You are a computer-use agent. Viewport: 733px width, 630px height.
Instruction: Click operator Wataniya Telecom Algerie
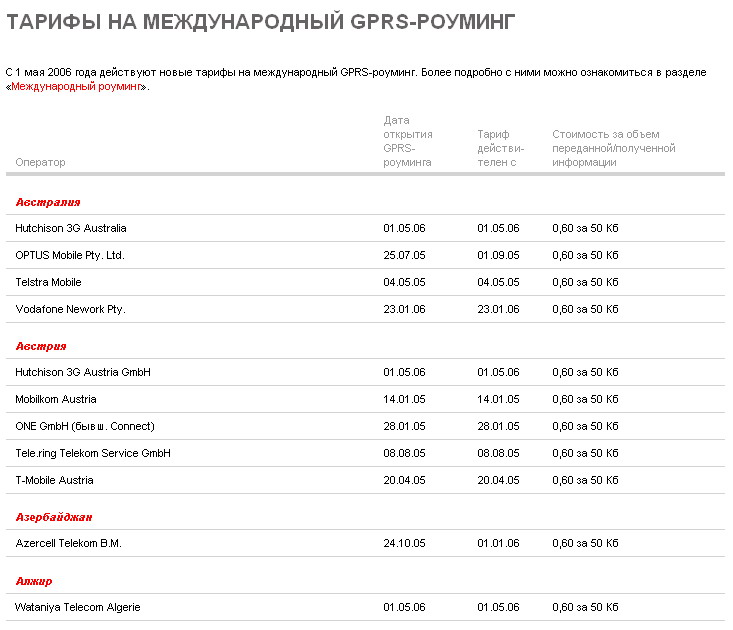(78, 607)
